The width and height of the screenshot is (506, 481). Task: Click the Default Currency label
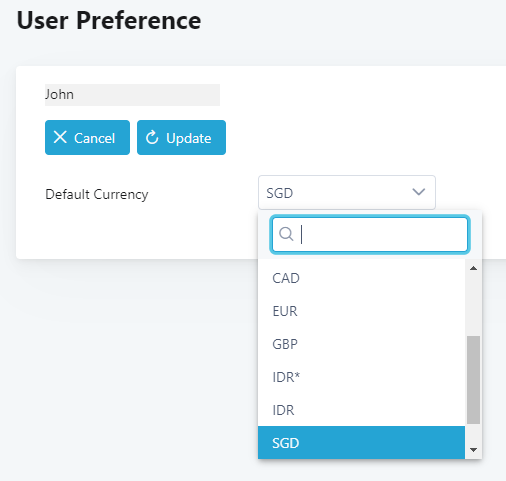97,194
